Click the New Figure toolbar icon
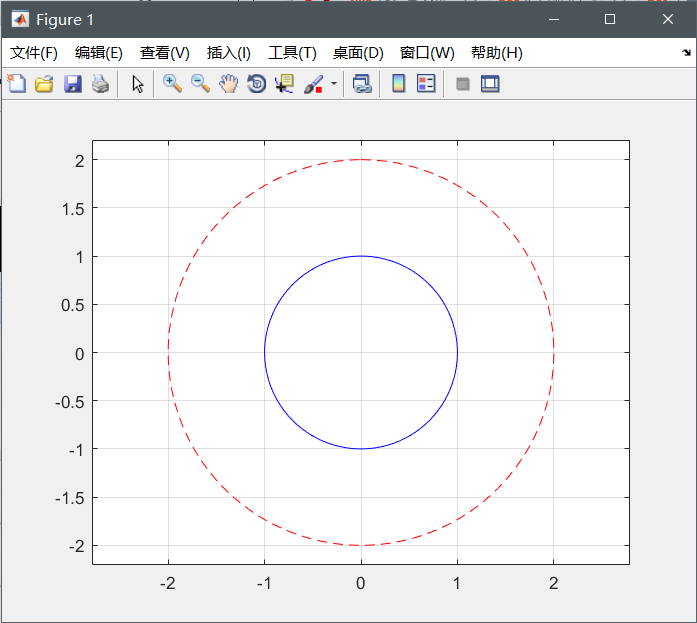 [x=17, y=84]
